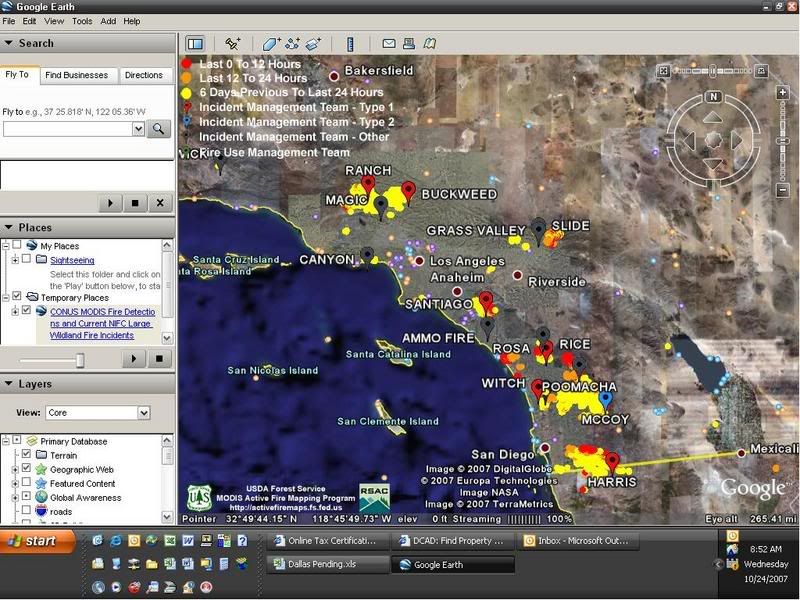Click the Add Path toolbar icon
Image resolution: width=800 pixels, height=600 pixels.
tap(292, 44)
